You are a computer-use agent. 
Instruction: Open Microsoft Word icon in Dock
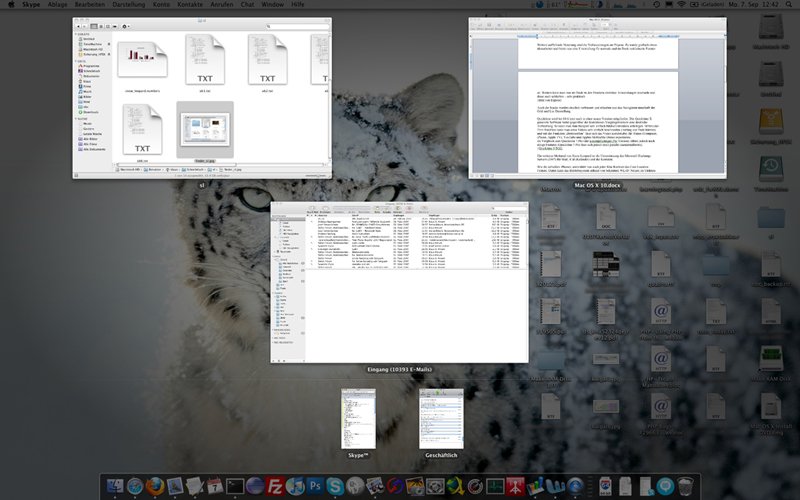point(556,486)
